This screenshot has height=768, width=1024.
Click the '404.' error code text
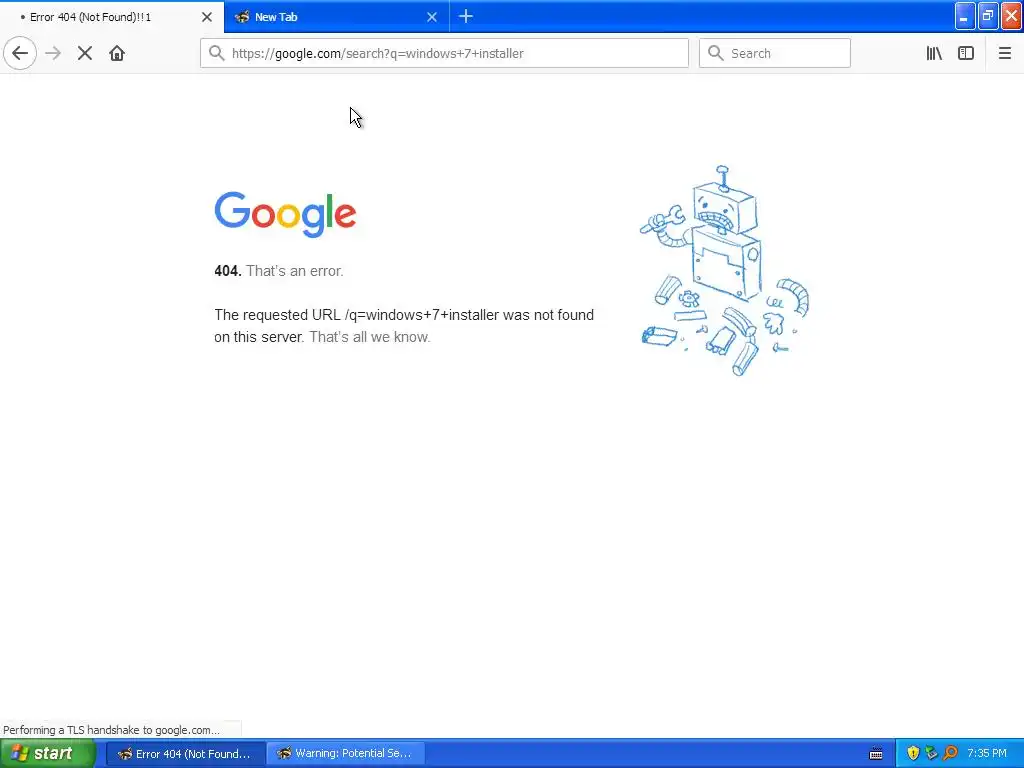tap(228, 271)
